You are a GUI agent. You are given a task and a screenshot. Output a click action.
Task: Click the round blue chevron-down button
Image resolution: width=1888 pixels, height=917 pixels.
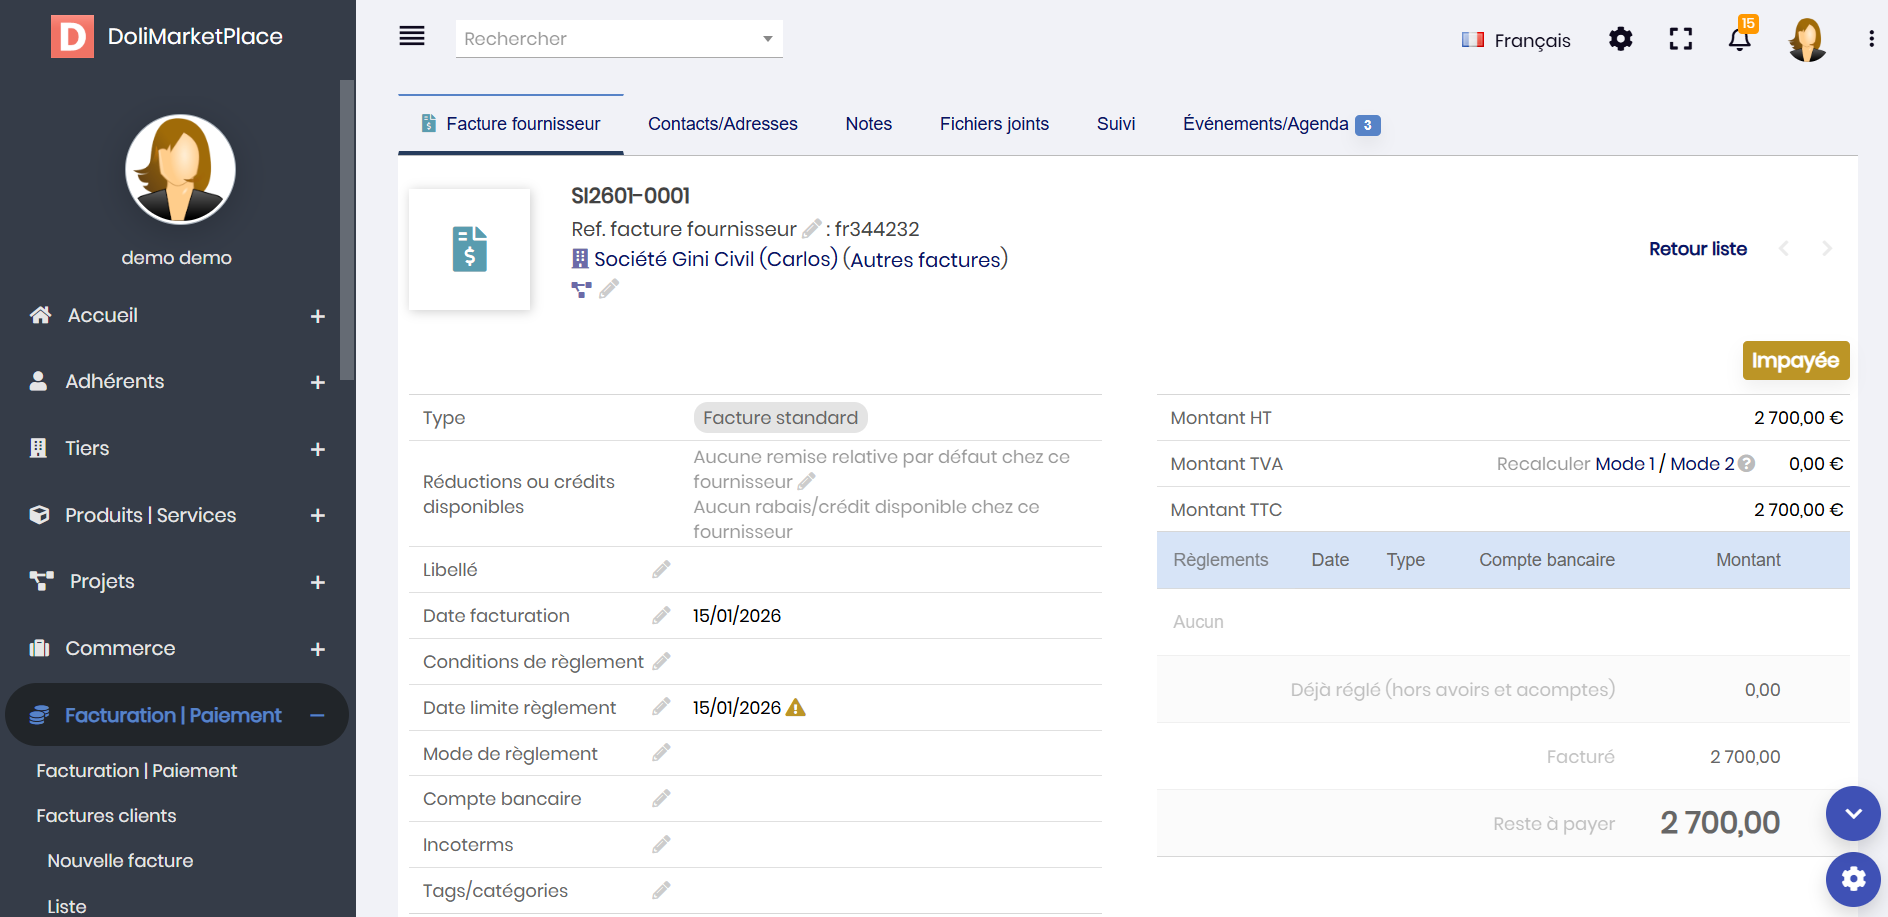(1853, 814)
